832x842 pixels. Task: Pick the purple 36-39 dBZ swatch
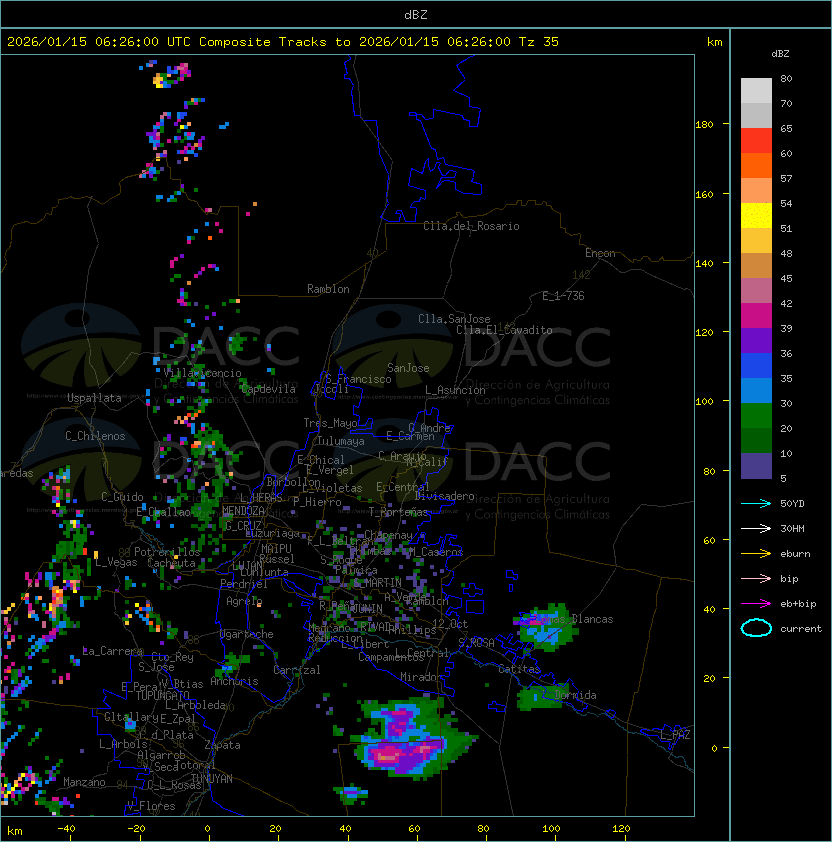tap(756, 340)
